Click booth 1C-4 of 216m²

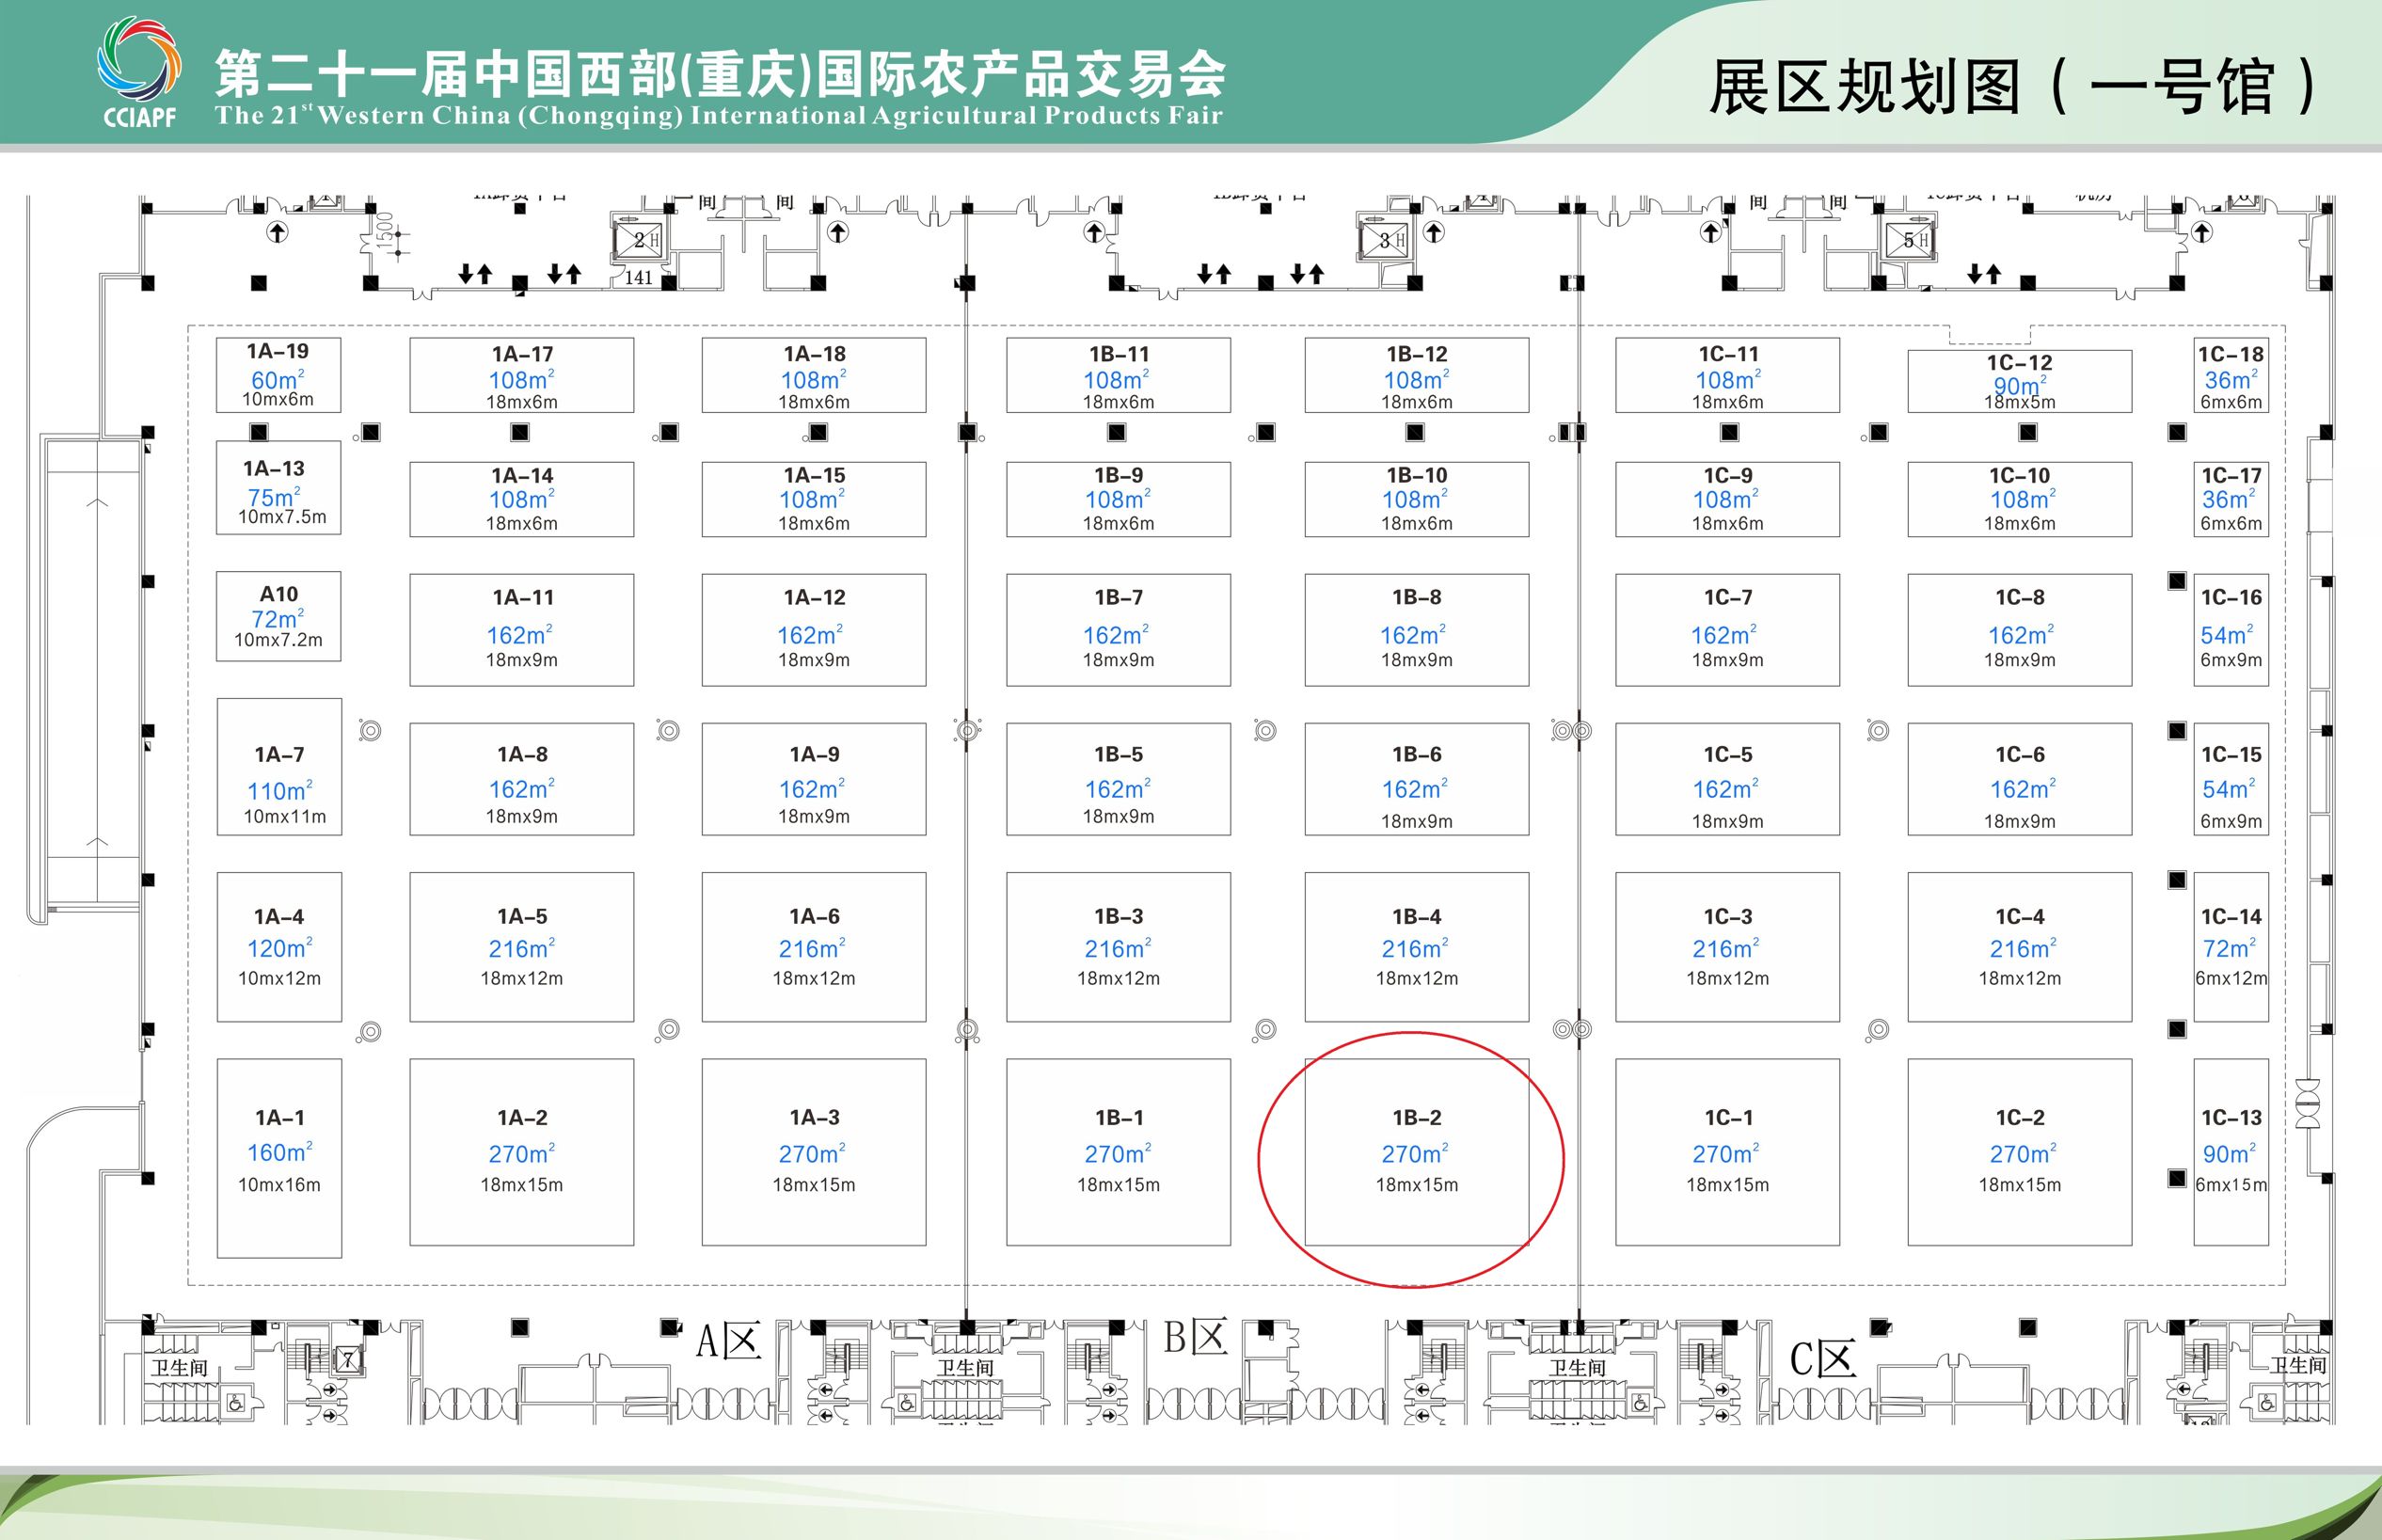(2019, 946)
